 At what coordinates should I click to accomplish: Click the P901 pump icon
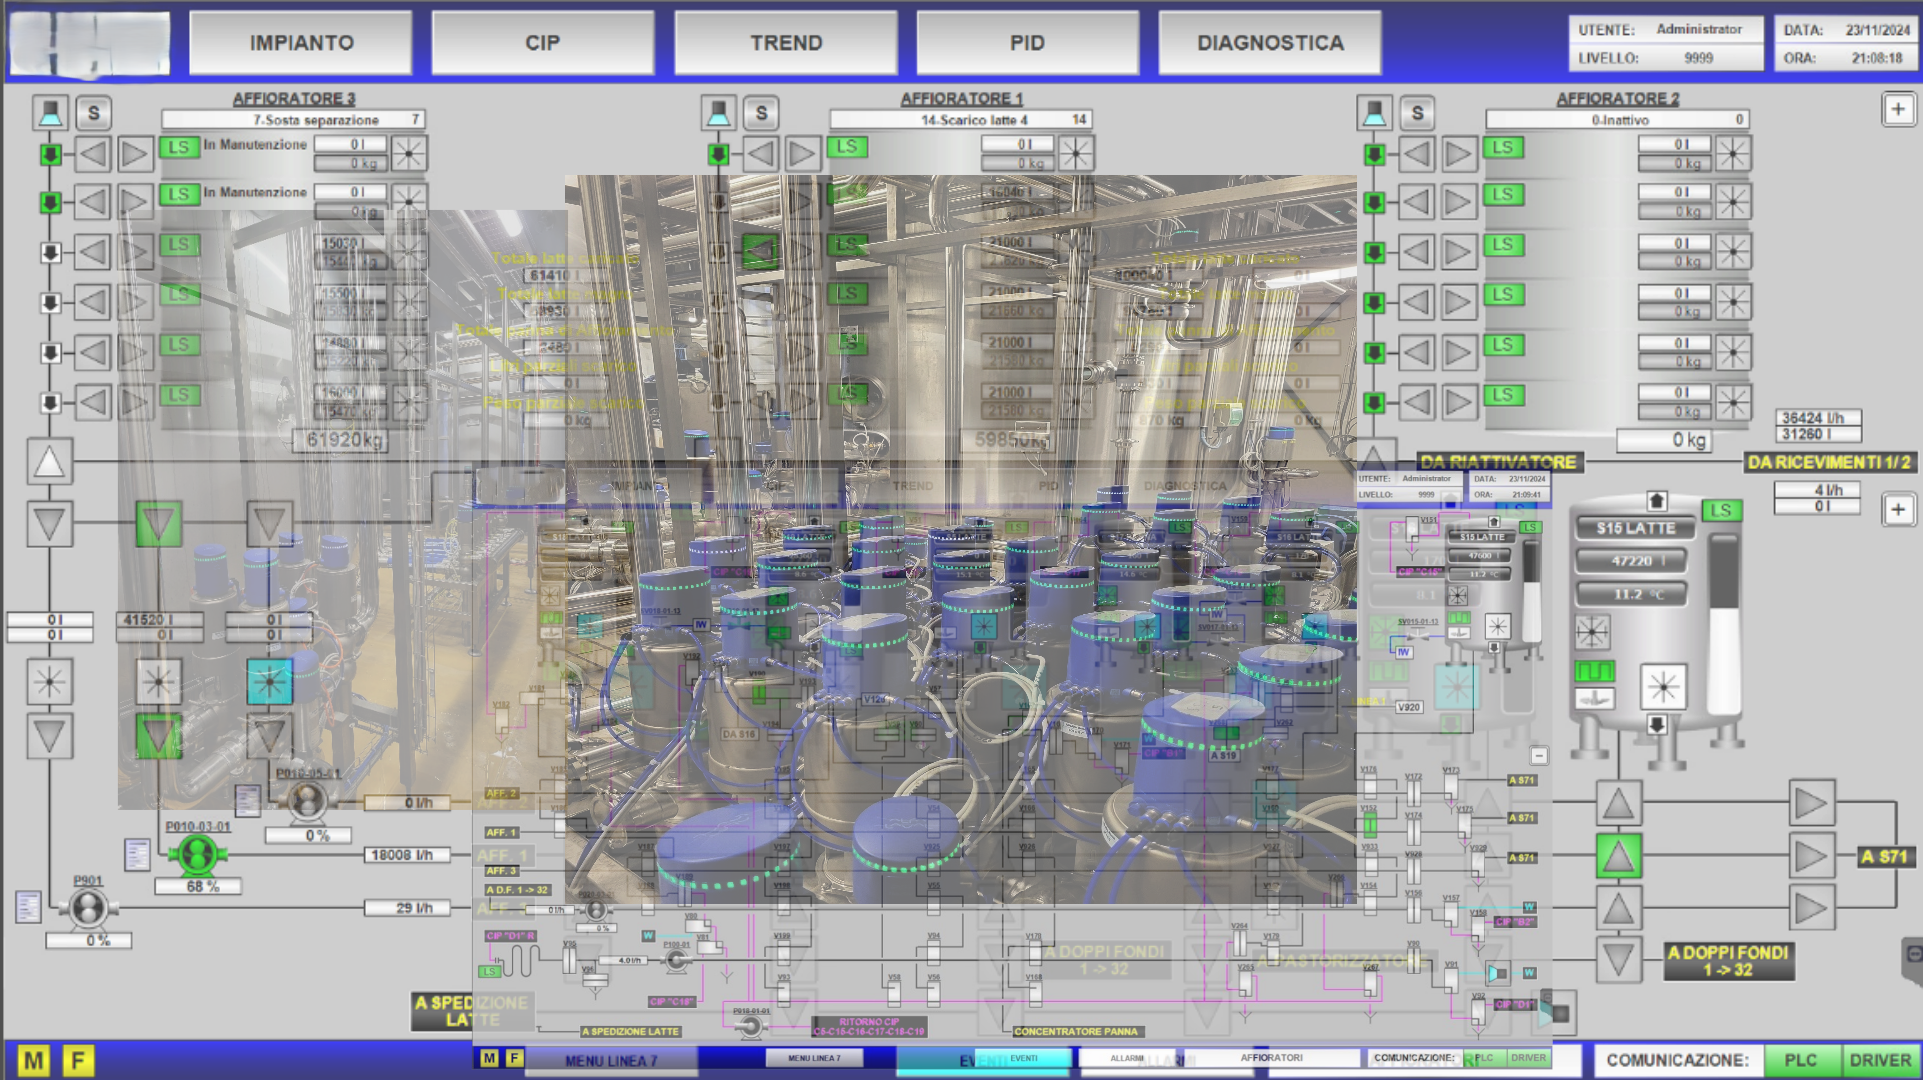[88, 908]
